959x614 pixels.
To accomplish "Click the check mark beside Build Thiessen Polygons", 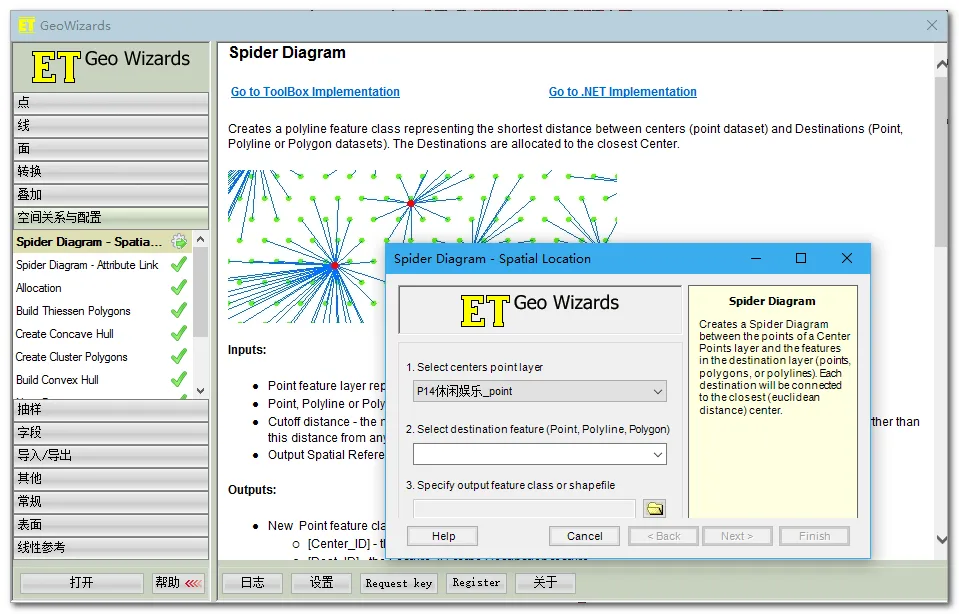I will coord(179,311).
